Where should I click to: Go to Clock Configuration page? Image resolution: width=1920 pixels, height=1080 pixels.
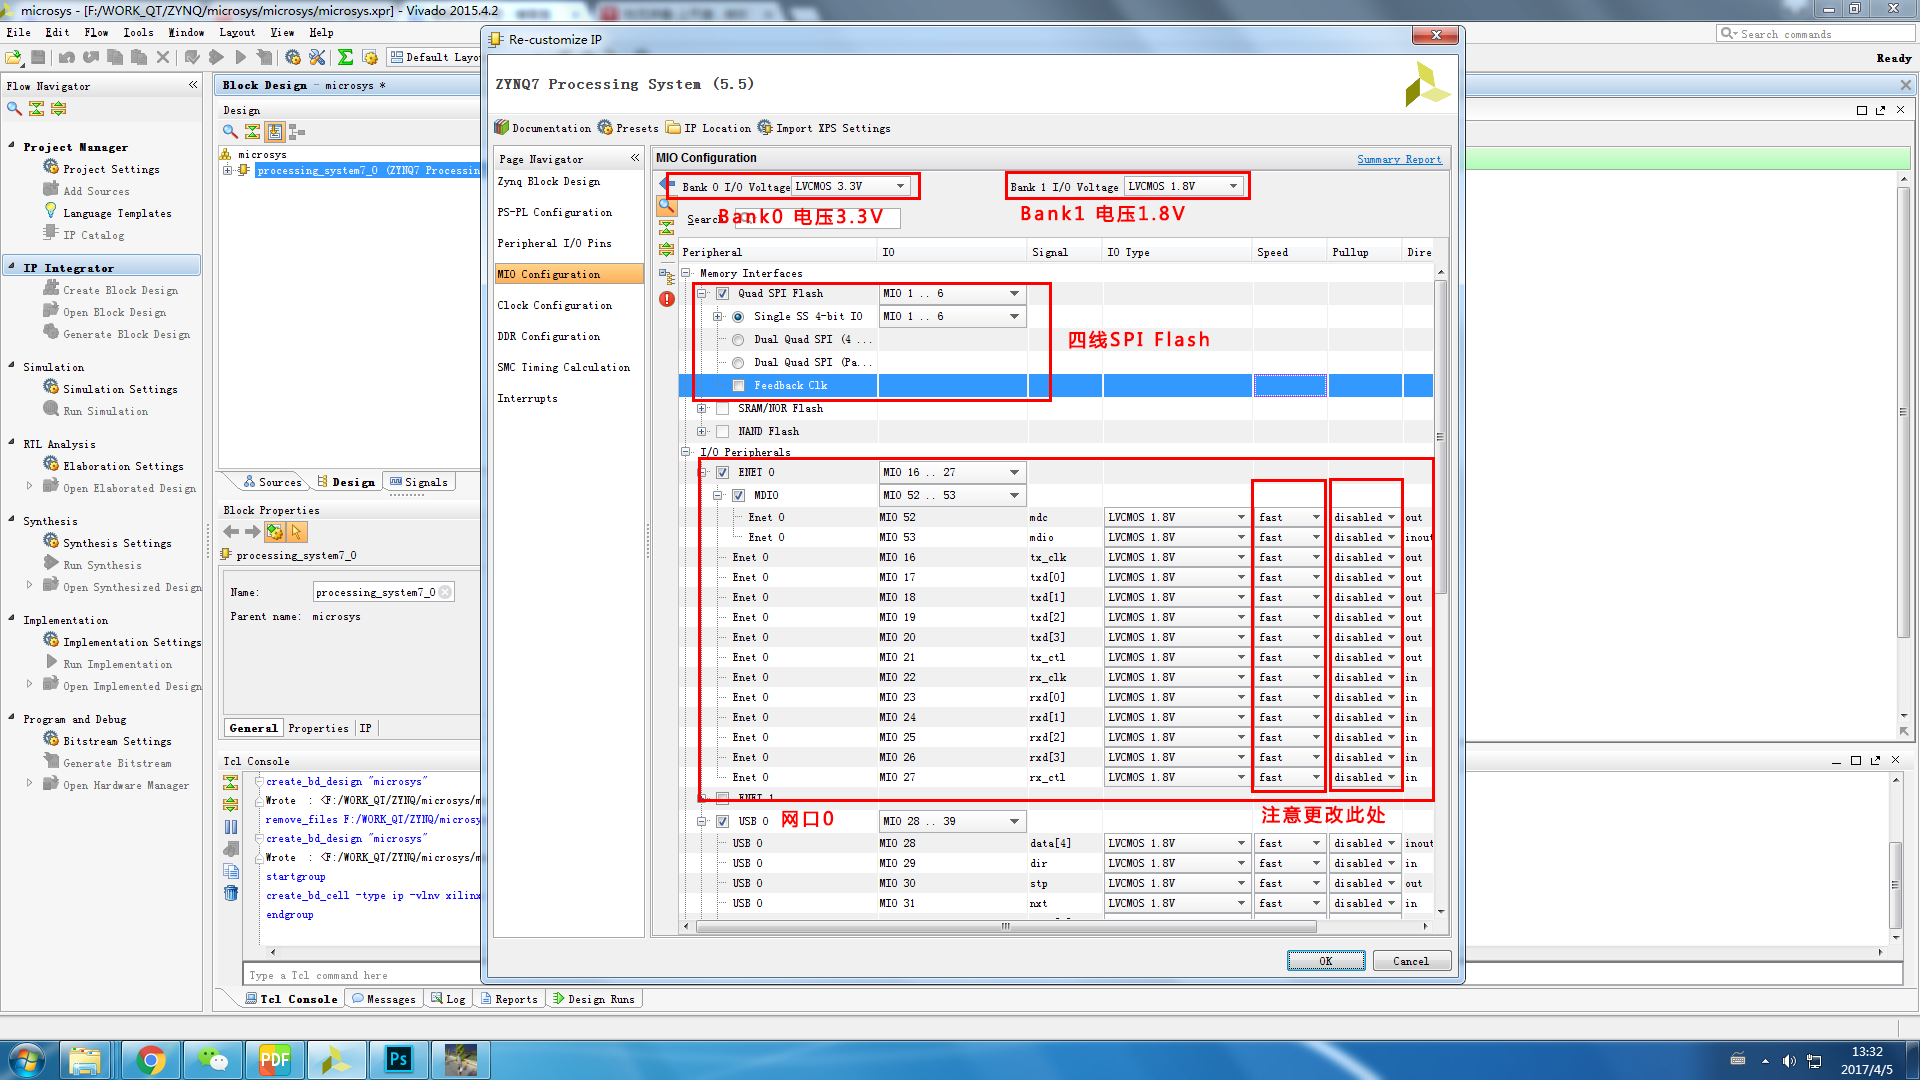point(555,306)
